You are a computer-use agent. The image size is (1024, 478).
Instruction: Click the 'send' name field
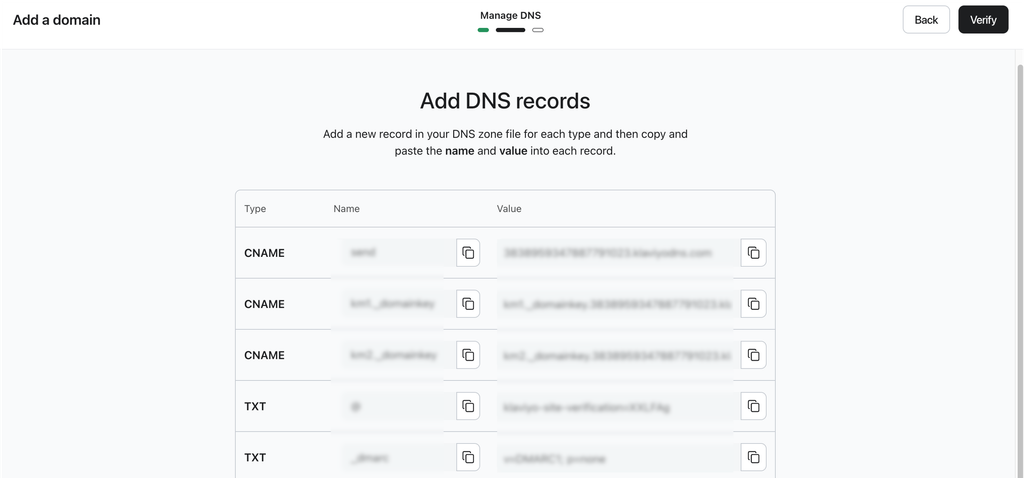[x=398, y=253]
